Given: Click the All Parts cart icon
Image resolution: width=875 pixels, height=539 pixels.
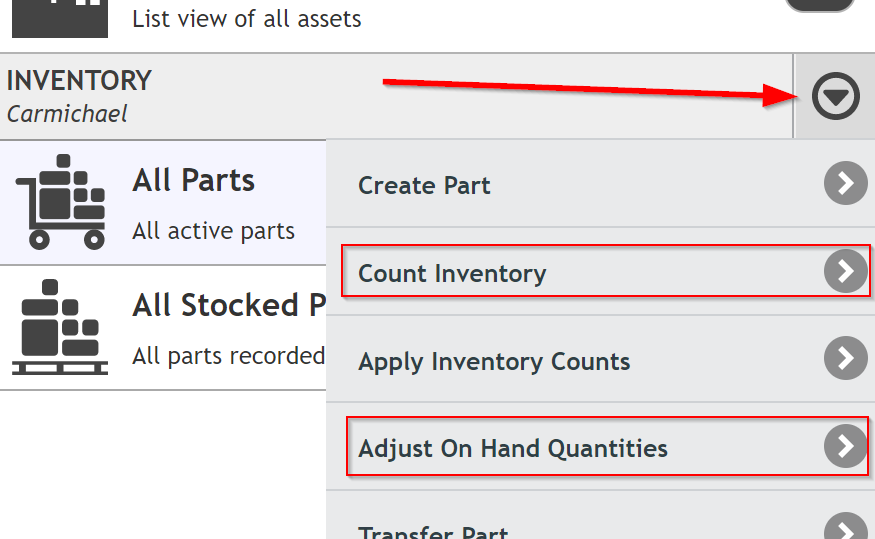Looking at the screenshot, I should [x=60, y=201].
